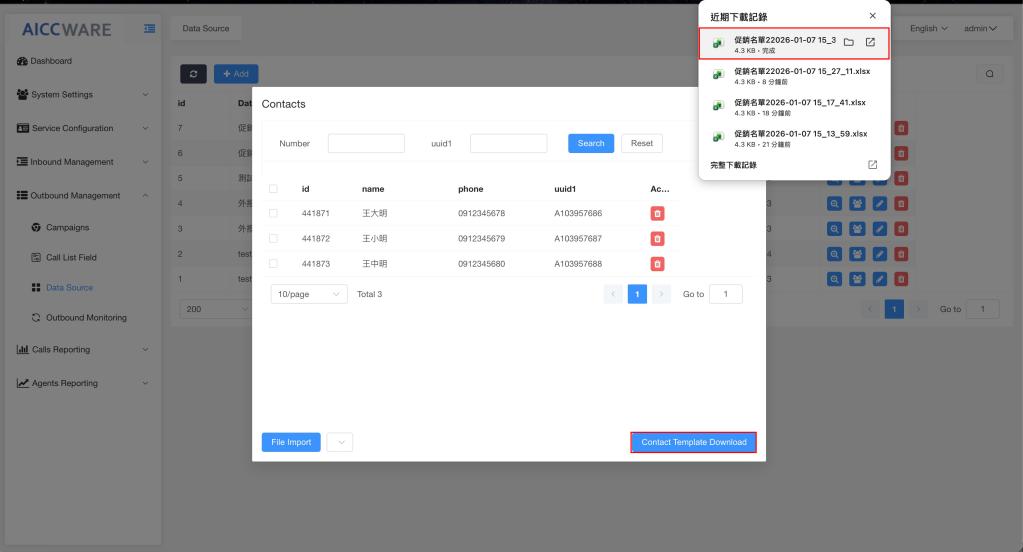Viewport: 1023px width, 552px height.
Task: Click the Add button in the toolbar
Action: tap(236, 74)
